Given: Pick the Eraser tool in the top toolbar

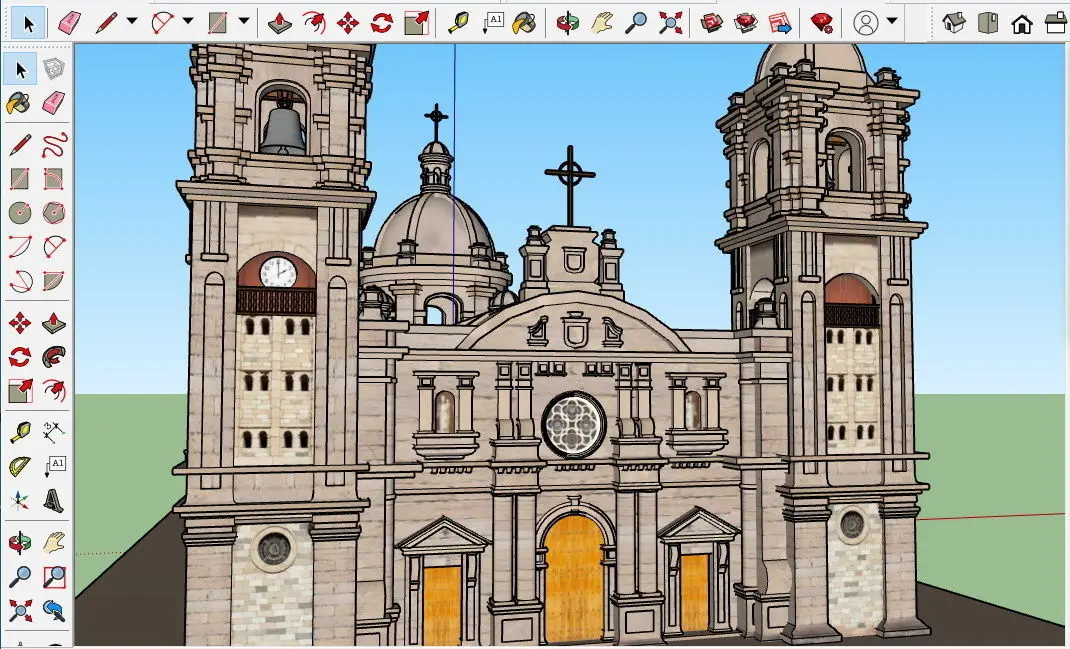Looking at the screenshot, I should [x=70, y=24].
